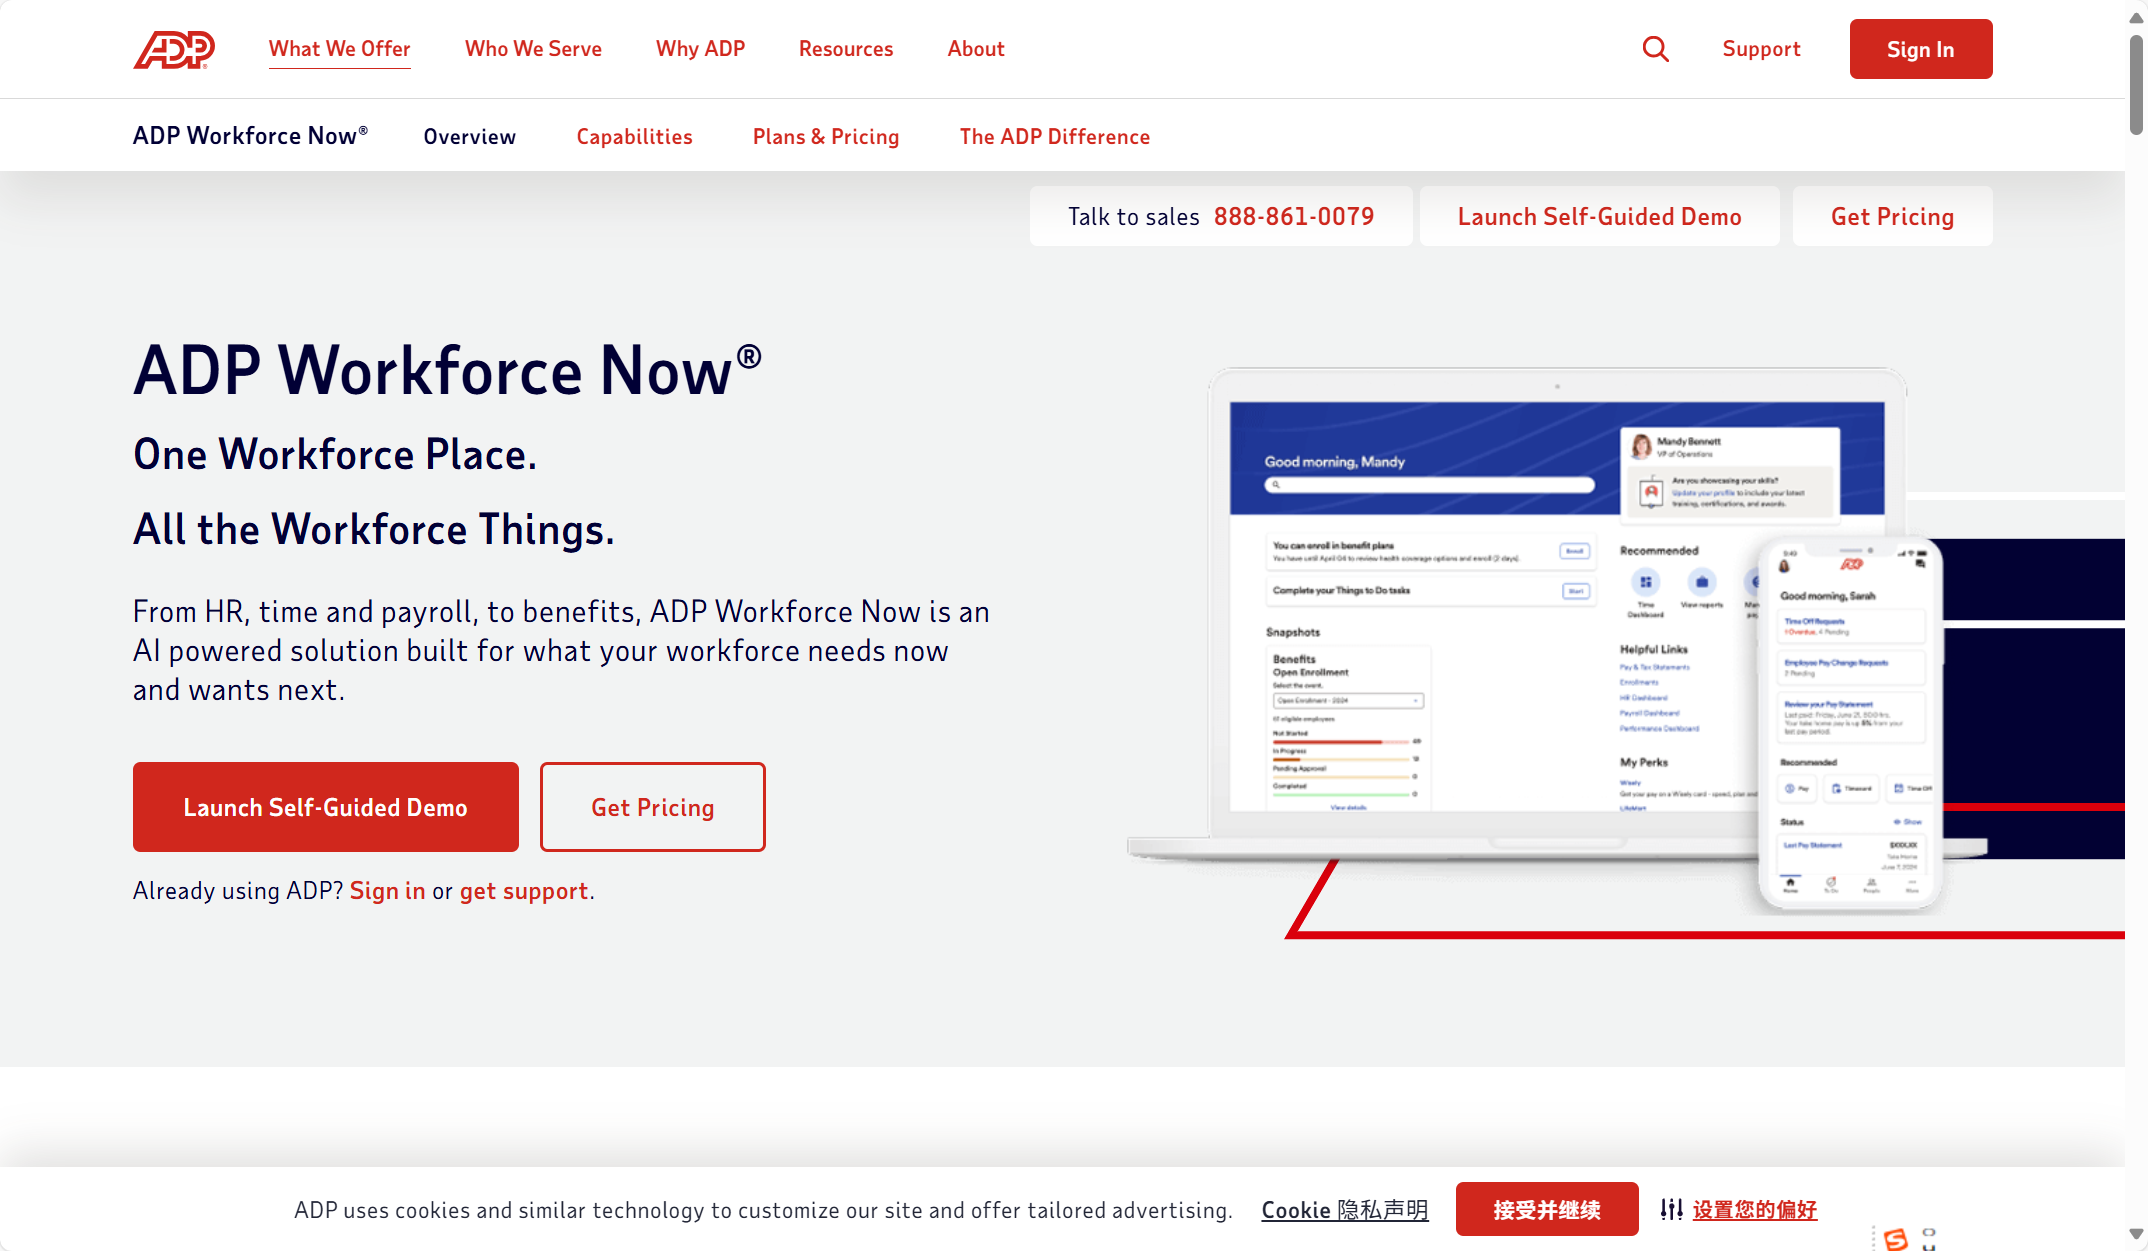Accept cookies with the 接受并继续 button
This screenshot has height=1251, width=2148.
coord(1546,1209)
